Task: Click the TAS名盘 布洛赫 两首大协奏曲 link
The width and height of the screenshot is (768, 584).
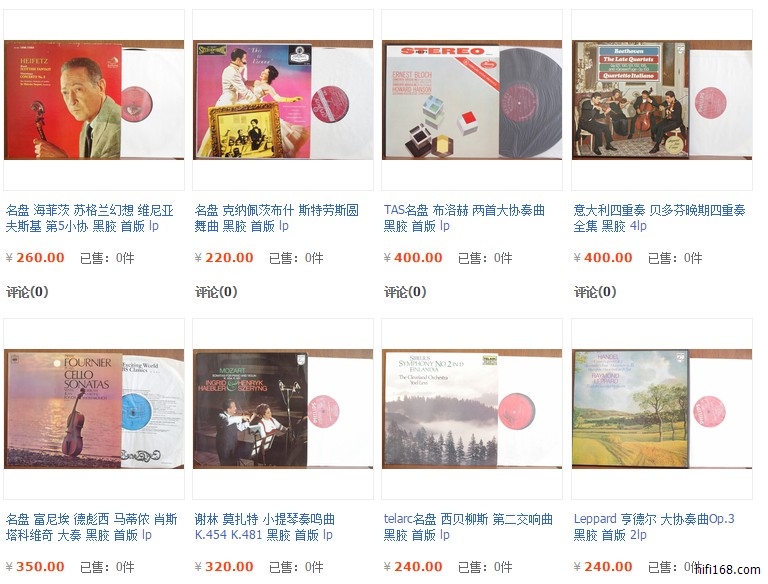Action: tap(464, 218)
